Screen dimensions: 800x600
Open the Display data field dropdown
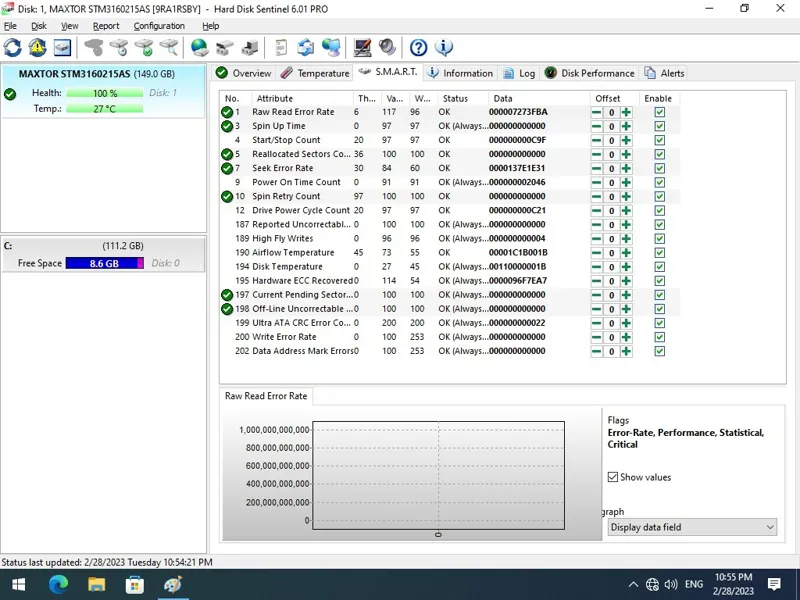[692, 527]
